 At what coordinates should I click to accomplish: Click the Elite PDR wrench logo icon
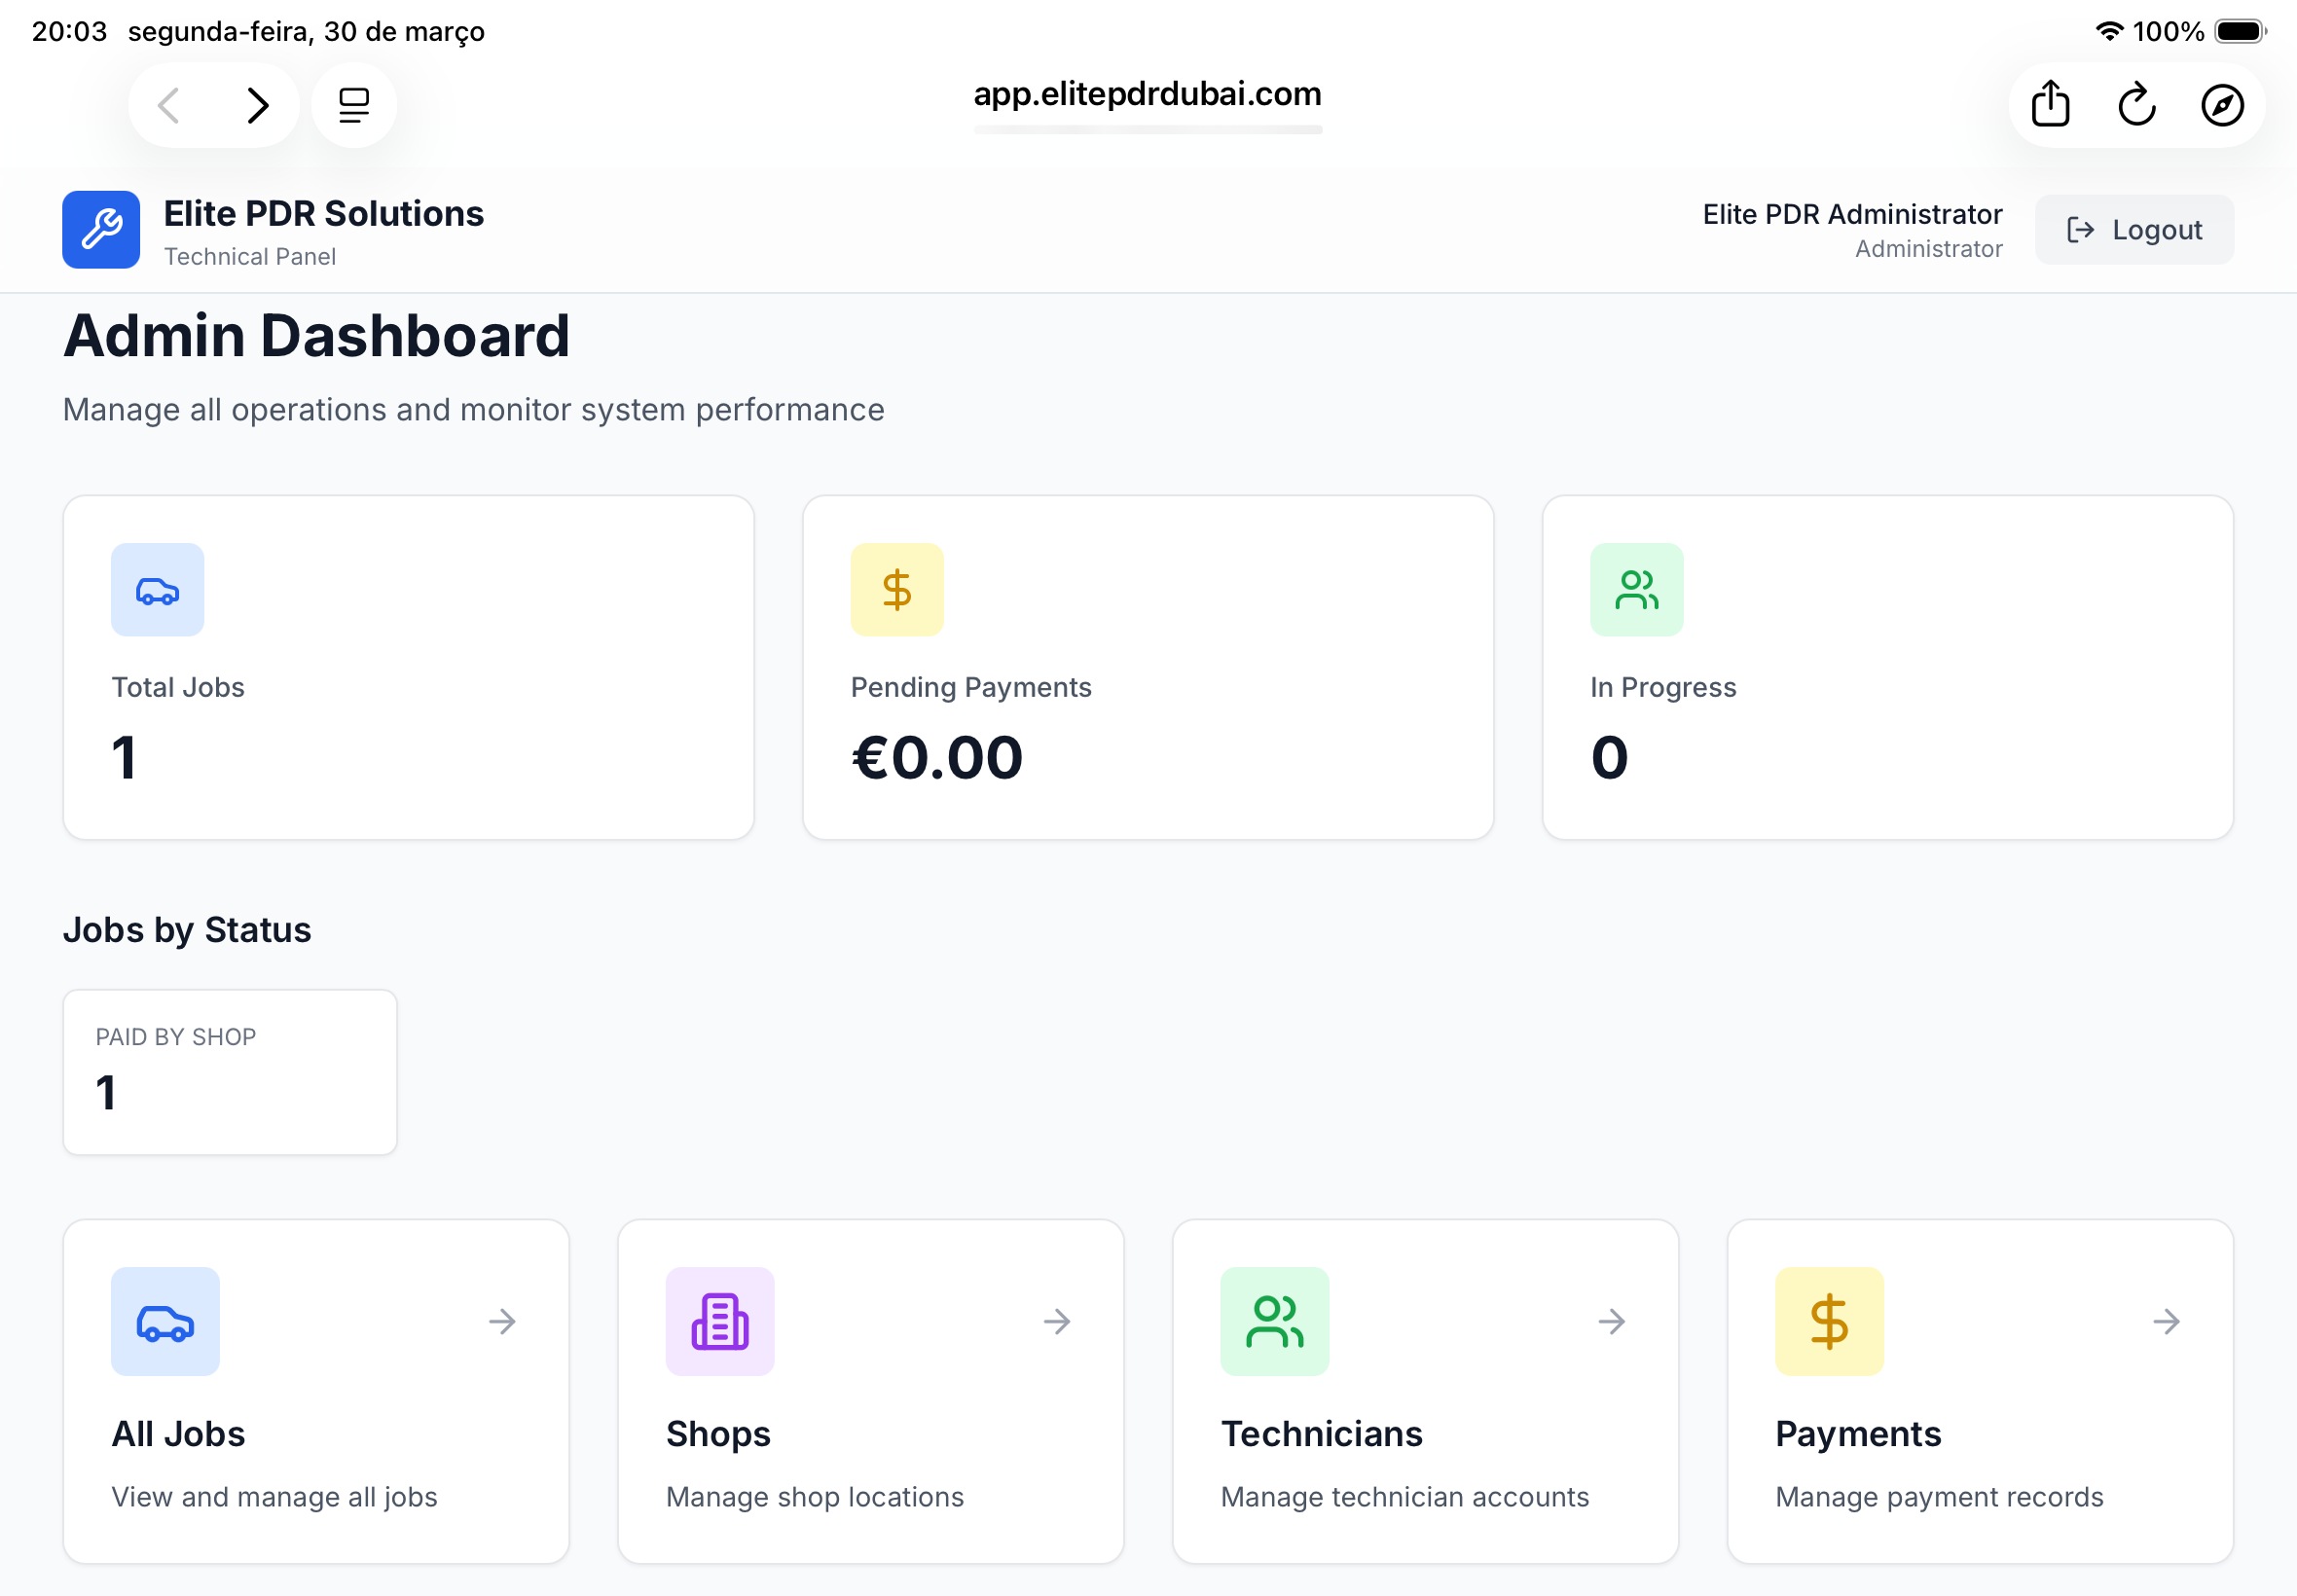pos(100,230)
